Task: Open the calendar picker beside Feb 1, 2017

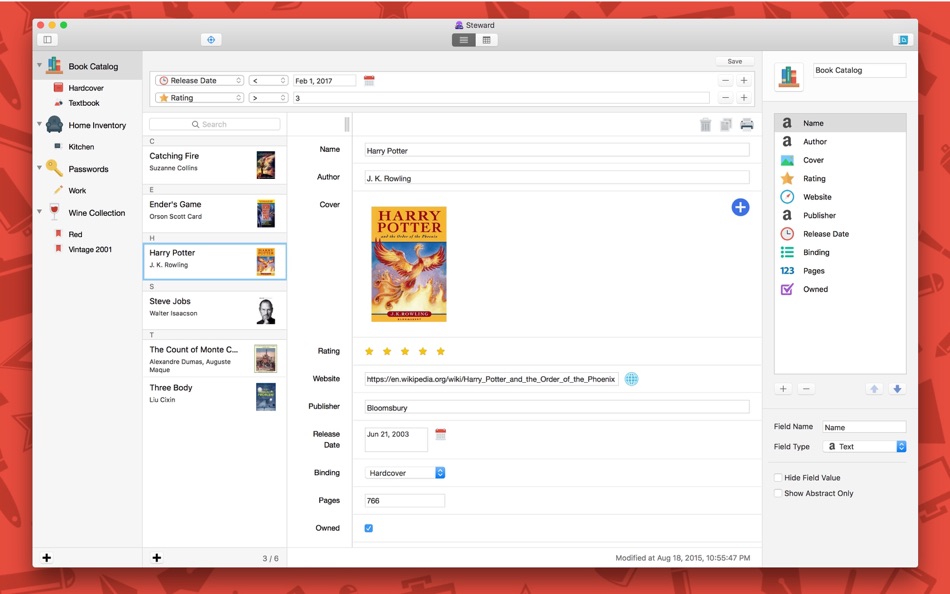Action: 369,81
